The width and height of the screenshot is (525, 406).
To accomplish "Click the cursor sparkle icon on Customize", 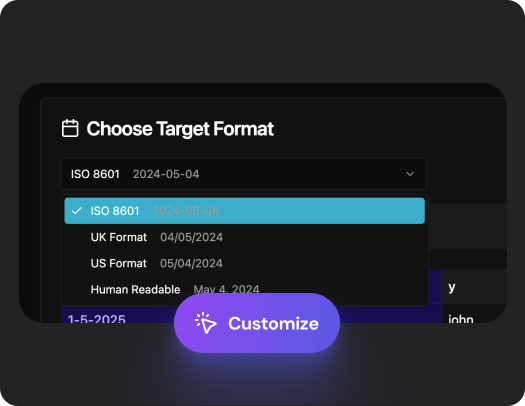I will (206, 323).
